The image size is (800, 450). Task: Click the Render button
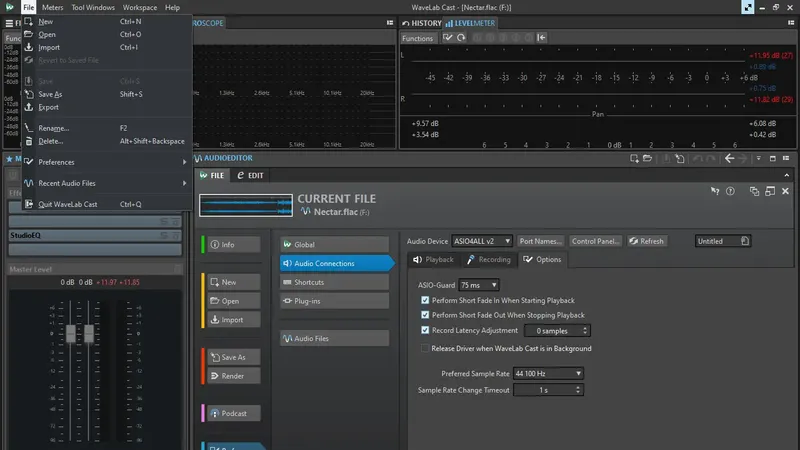coord(234,376)
